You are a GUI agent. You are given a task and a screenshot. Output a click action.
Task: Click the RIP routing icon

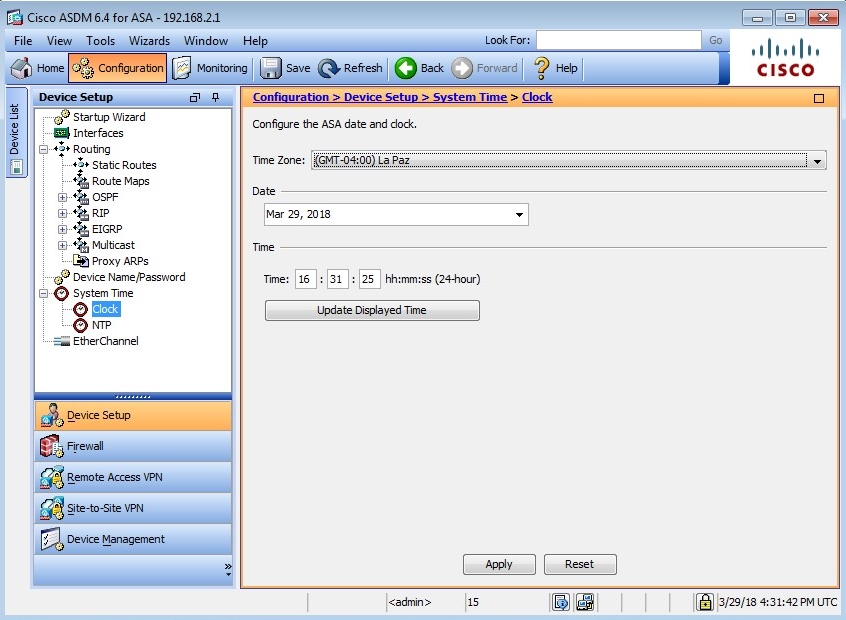(x=81, y=213)
